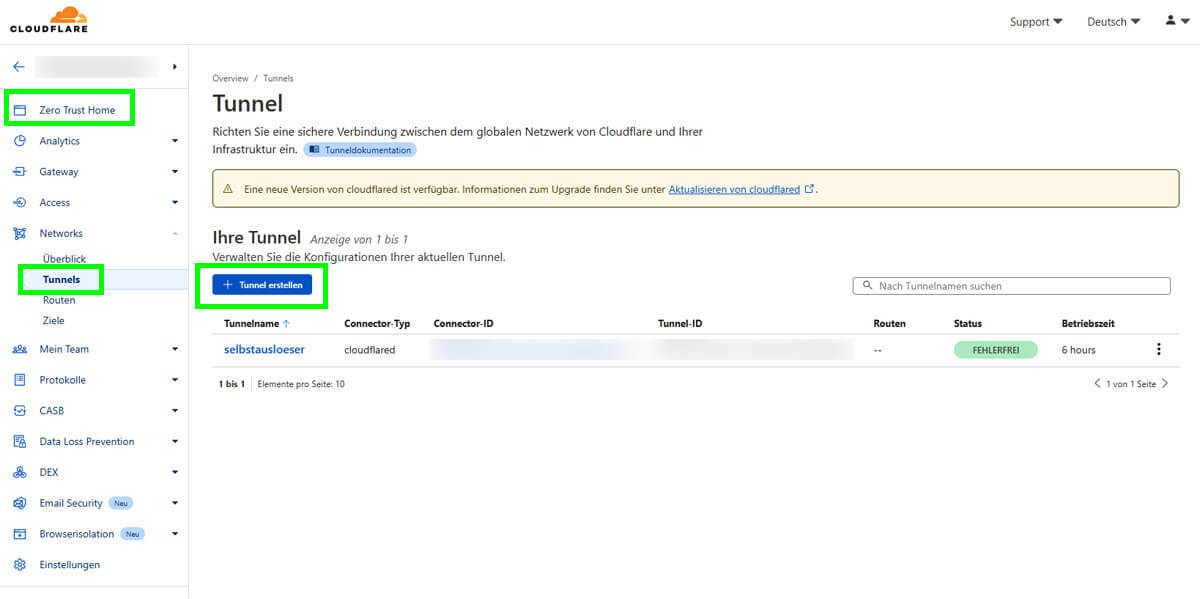Click the Access icon in sidebar
Image resolution: width=1200 pixels, height=599 pixels.
pyautogui.click(x=19, y=203)
